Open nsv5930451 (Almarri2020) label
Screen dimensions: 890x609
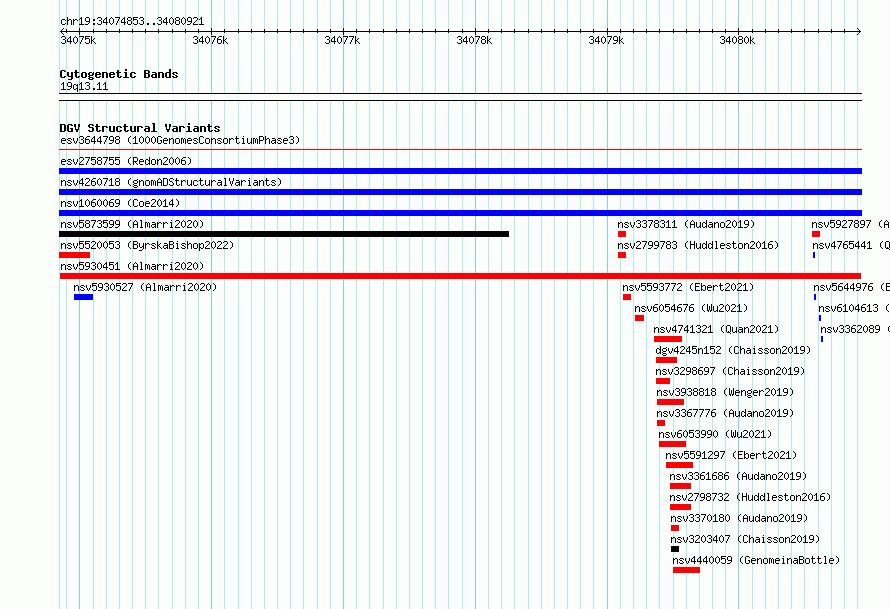[x=132, y=266]
